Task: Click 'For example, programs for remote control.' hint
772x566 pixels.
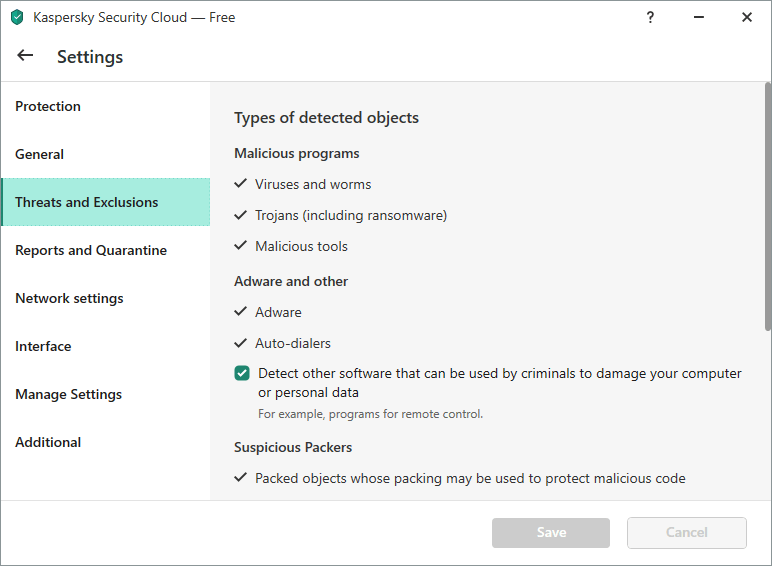Action: click(x=370, y=414)
